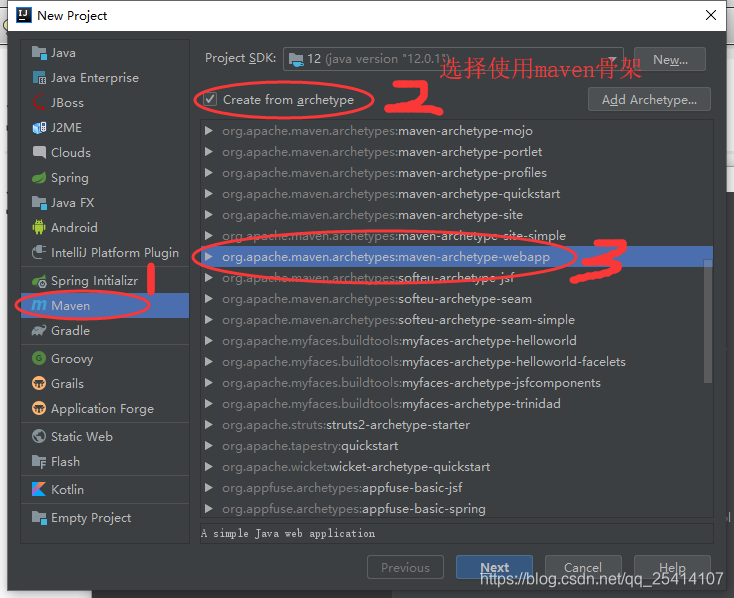The height and width of the screenshot is (598, 734).
Task: Close the New Project dialog
Action: click(x=711, y=15)
